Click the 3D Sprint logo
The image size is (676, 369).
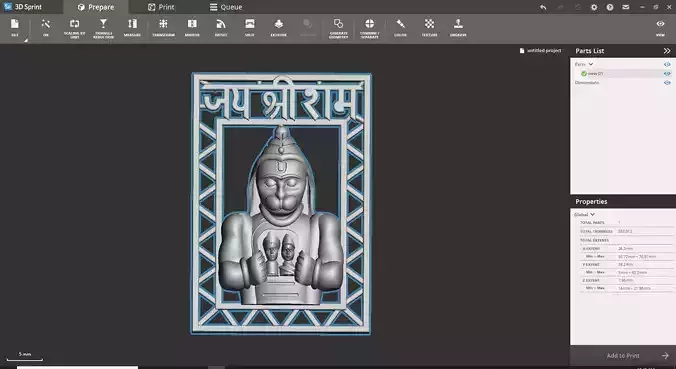(x=7, y=6)
